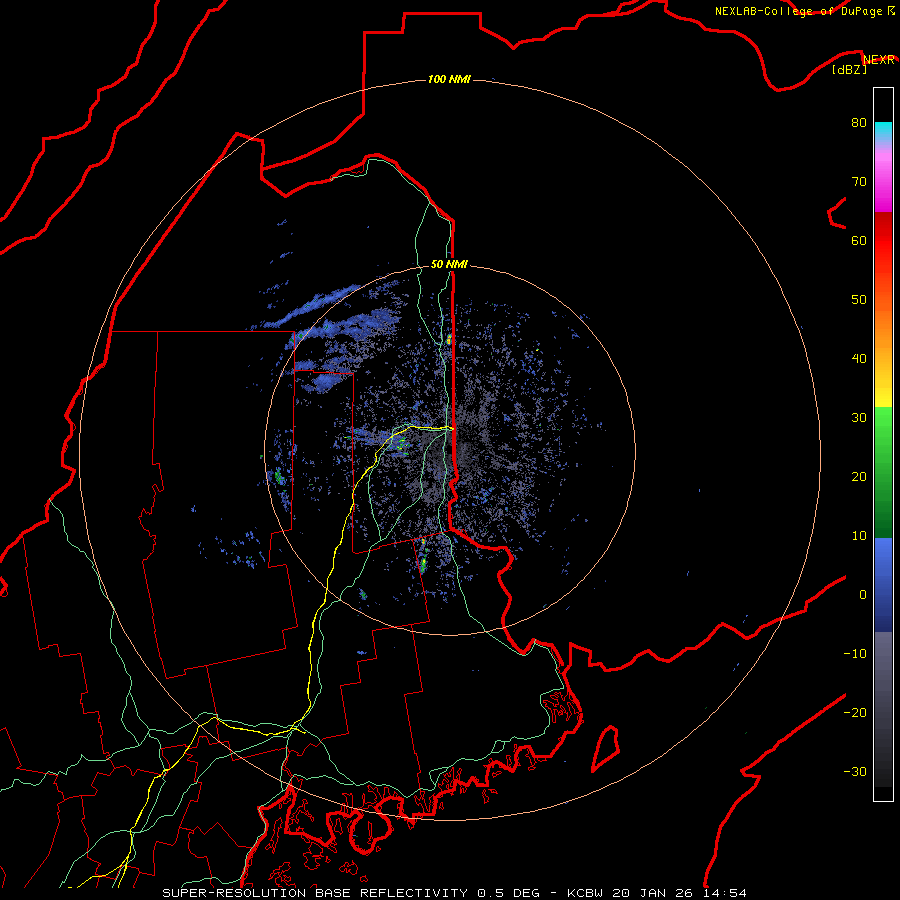The height and width of the screenshot is (900, 900).
Task: Click the green segment of the color bar
Action: coord(883,472)
